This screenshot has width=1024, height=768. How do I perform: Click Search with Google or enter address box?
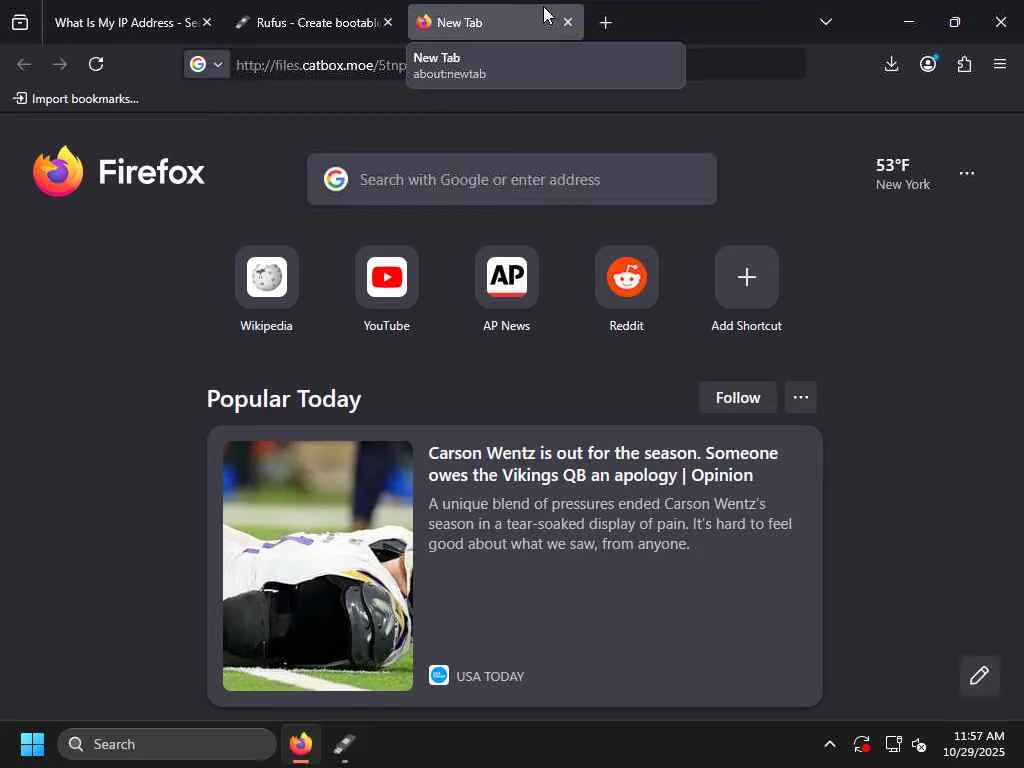[x=512, y=179]
